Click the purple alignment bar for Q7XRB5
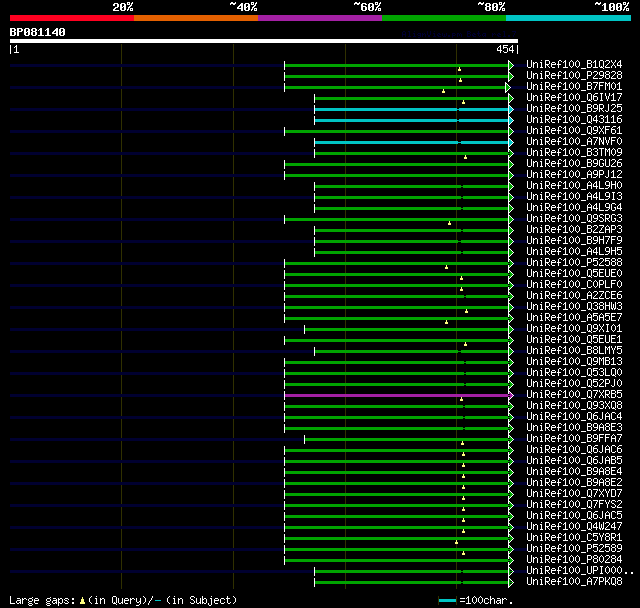This screenshot has height=608, width=640. 397,395
